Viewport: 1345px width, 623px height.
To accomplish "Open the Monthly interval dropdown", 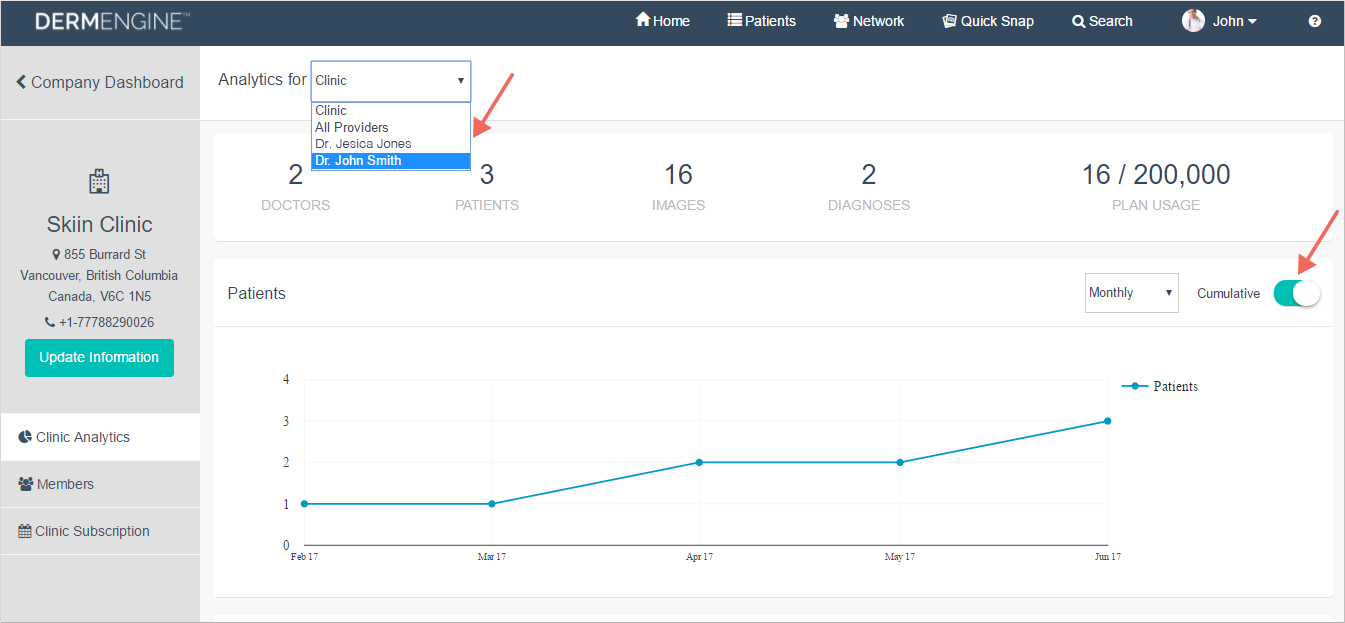I will (1131, 293).
